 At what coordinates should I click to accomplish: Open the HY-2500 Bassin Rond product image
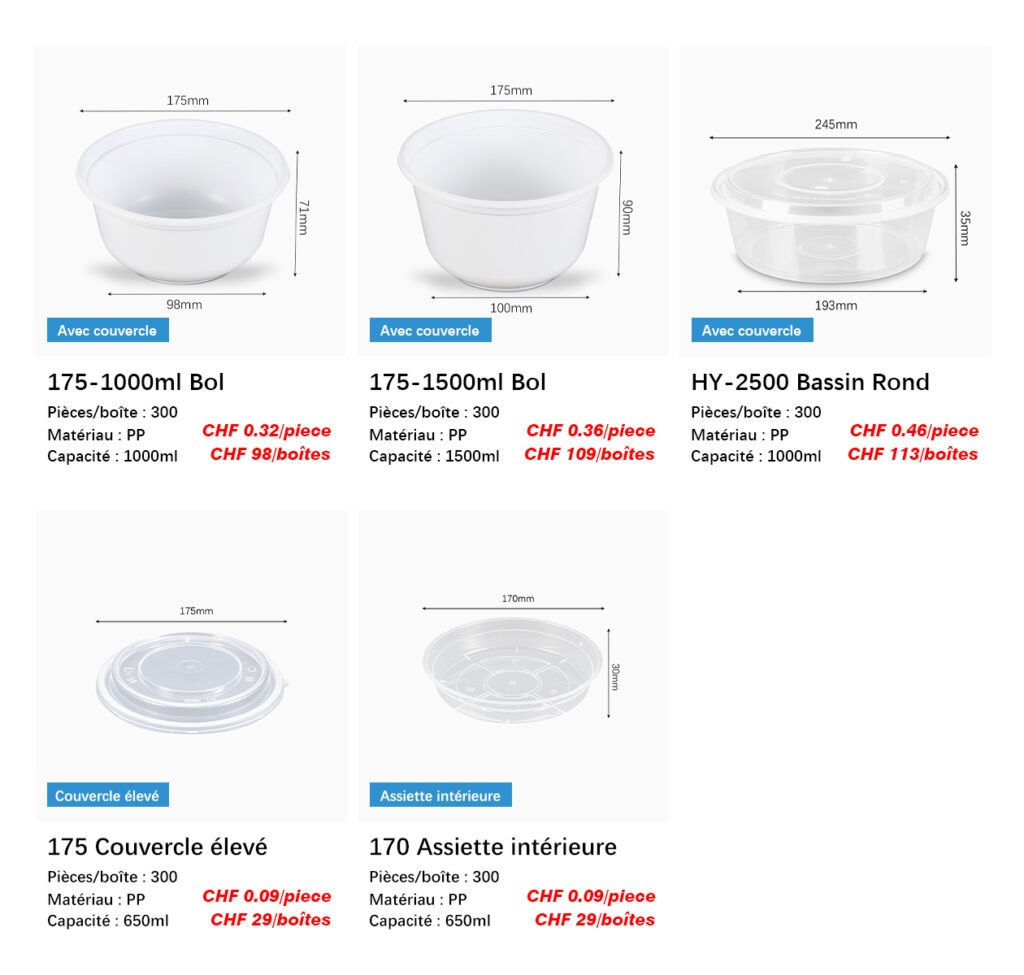(x=835, y=200)
